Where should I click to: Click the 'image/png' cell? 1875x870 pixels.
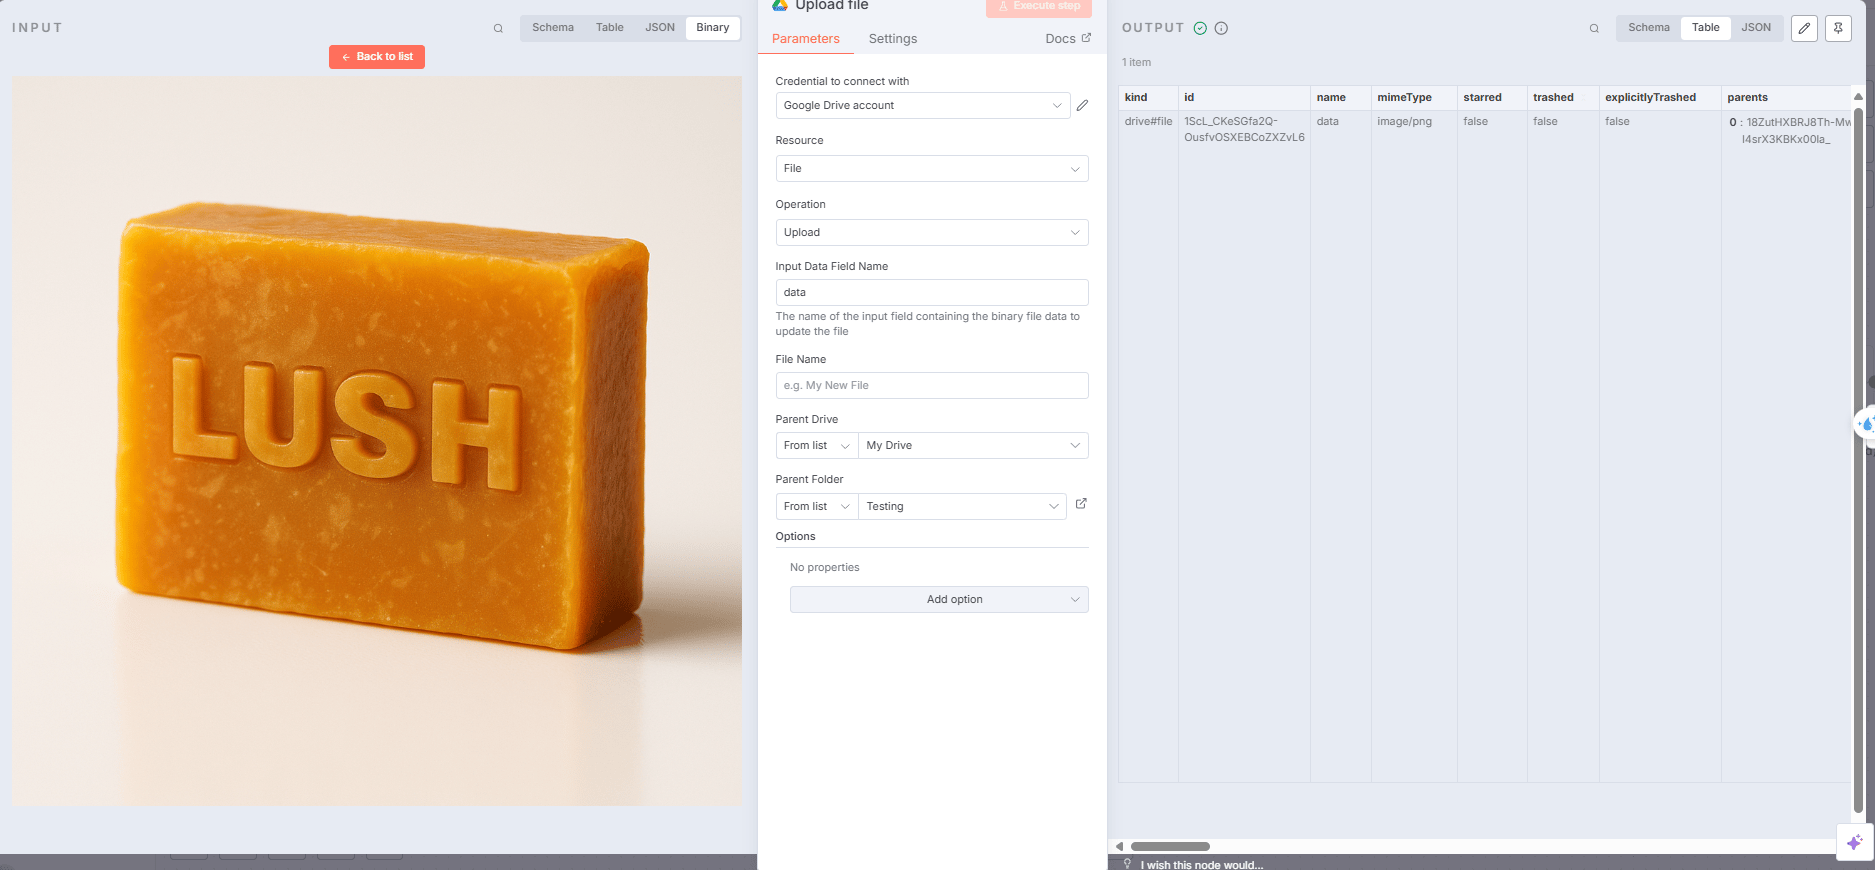coord(1404,122)
